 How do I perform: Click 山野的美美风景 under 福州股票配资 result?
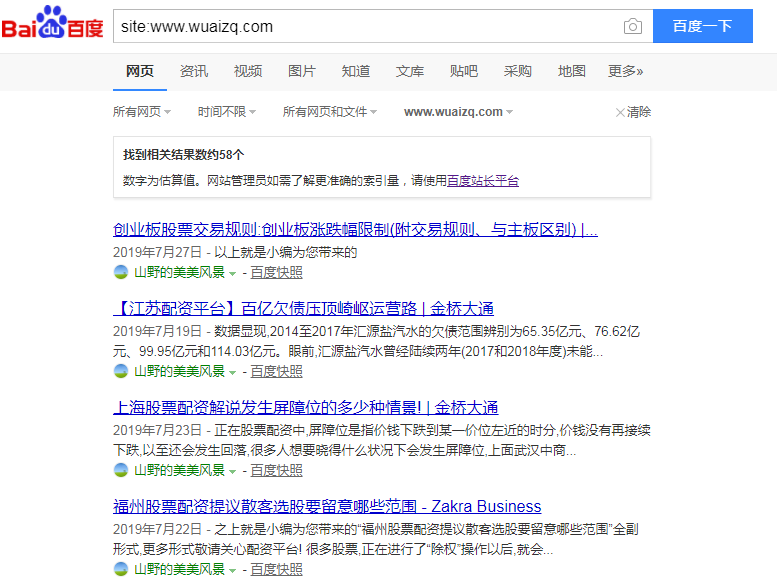point(179,569)
